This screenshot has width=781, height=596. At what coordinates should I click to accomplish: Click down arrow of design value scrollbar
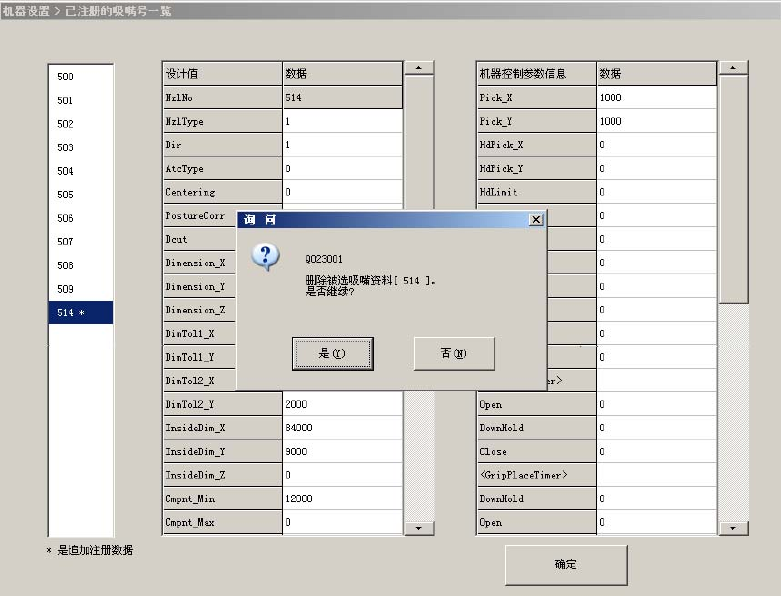pos(419,528)
